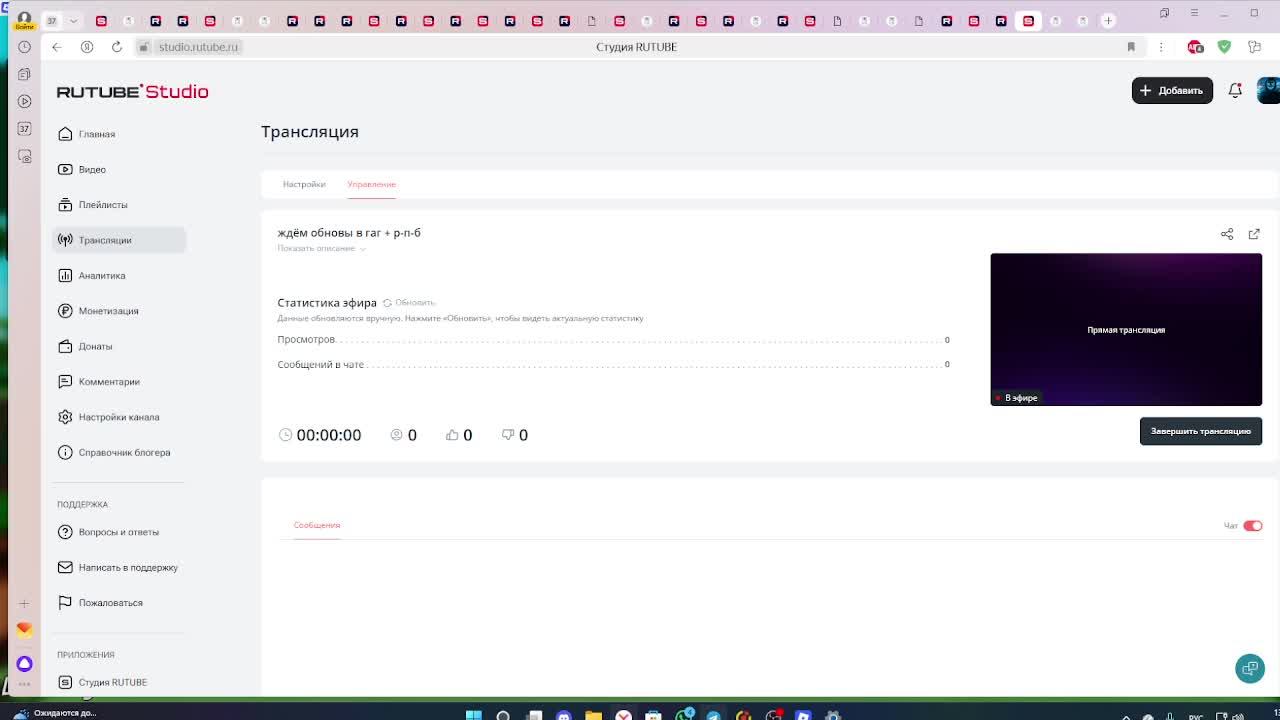Click Обновить to refresh stream statistics
Image resolution: width=1280 pixels, height=720 pixels.
tap(409, 302)
